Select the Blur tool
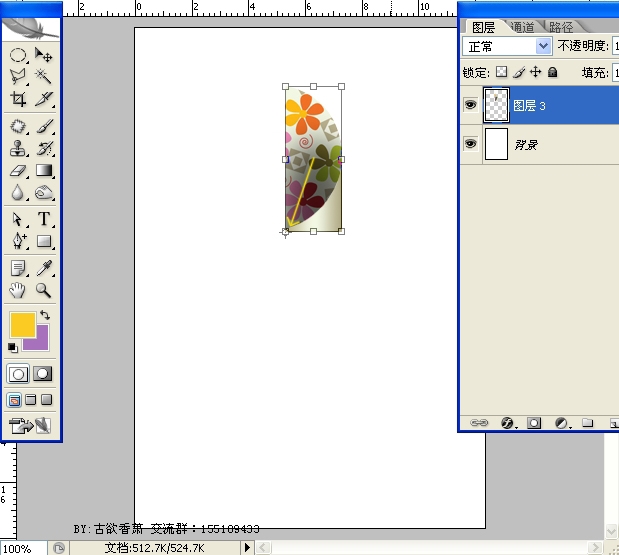This screenshot has width=619, height=555. coord(18,193)
